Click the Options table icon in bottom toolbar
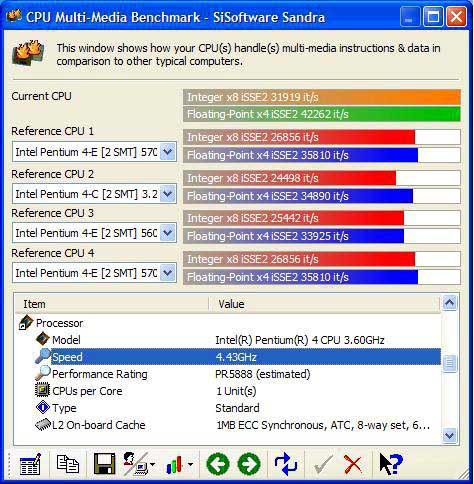The image size is (474, 484). (30, 464)
